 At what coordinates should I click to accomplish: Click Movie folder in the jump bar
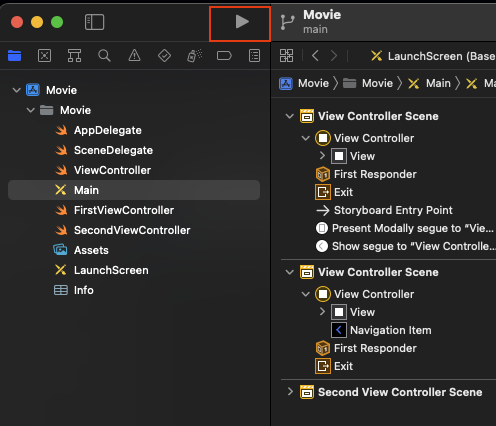point(368,83)
